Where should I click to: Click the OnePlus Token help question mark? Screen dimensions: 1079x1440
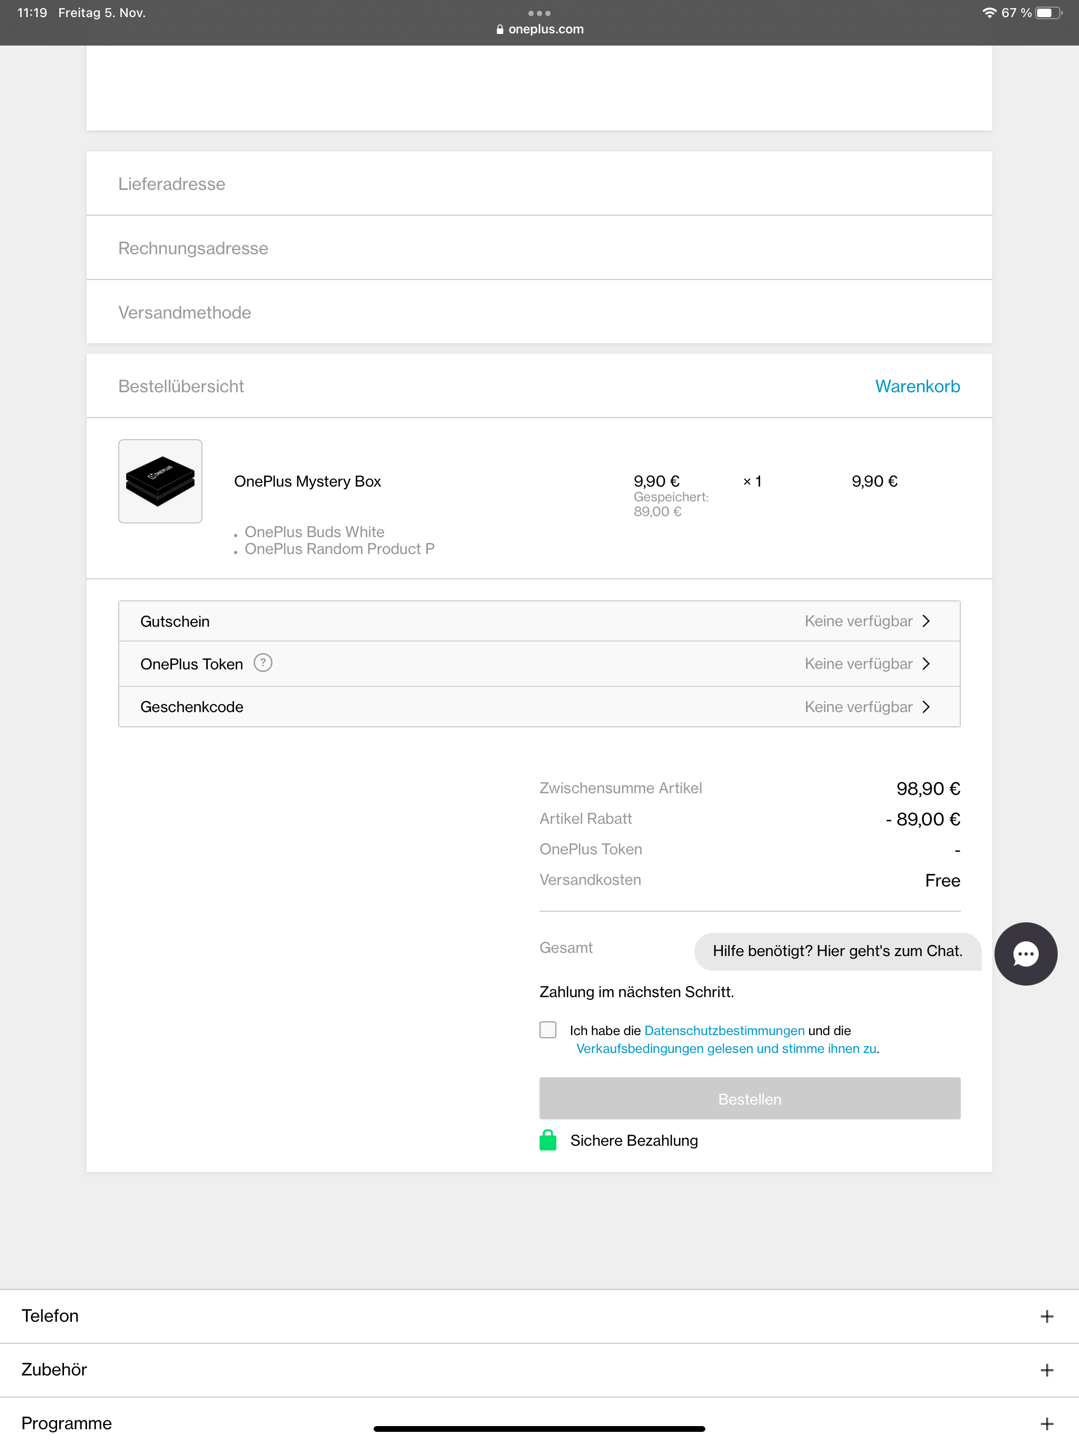tap(263, 663)
